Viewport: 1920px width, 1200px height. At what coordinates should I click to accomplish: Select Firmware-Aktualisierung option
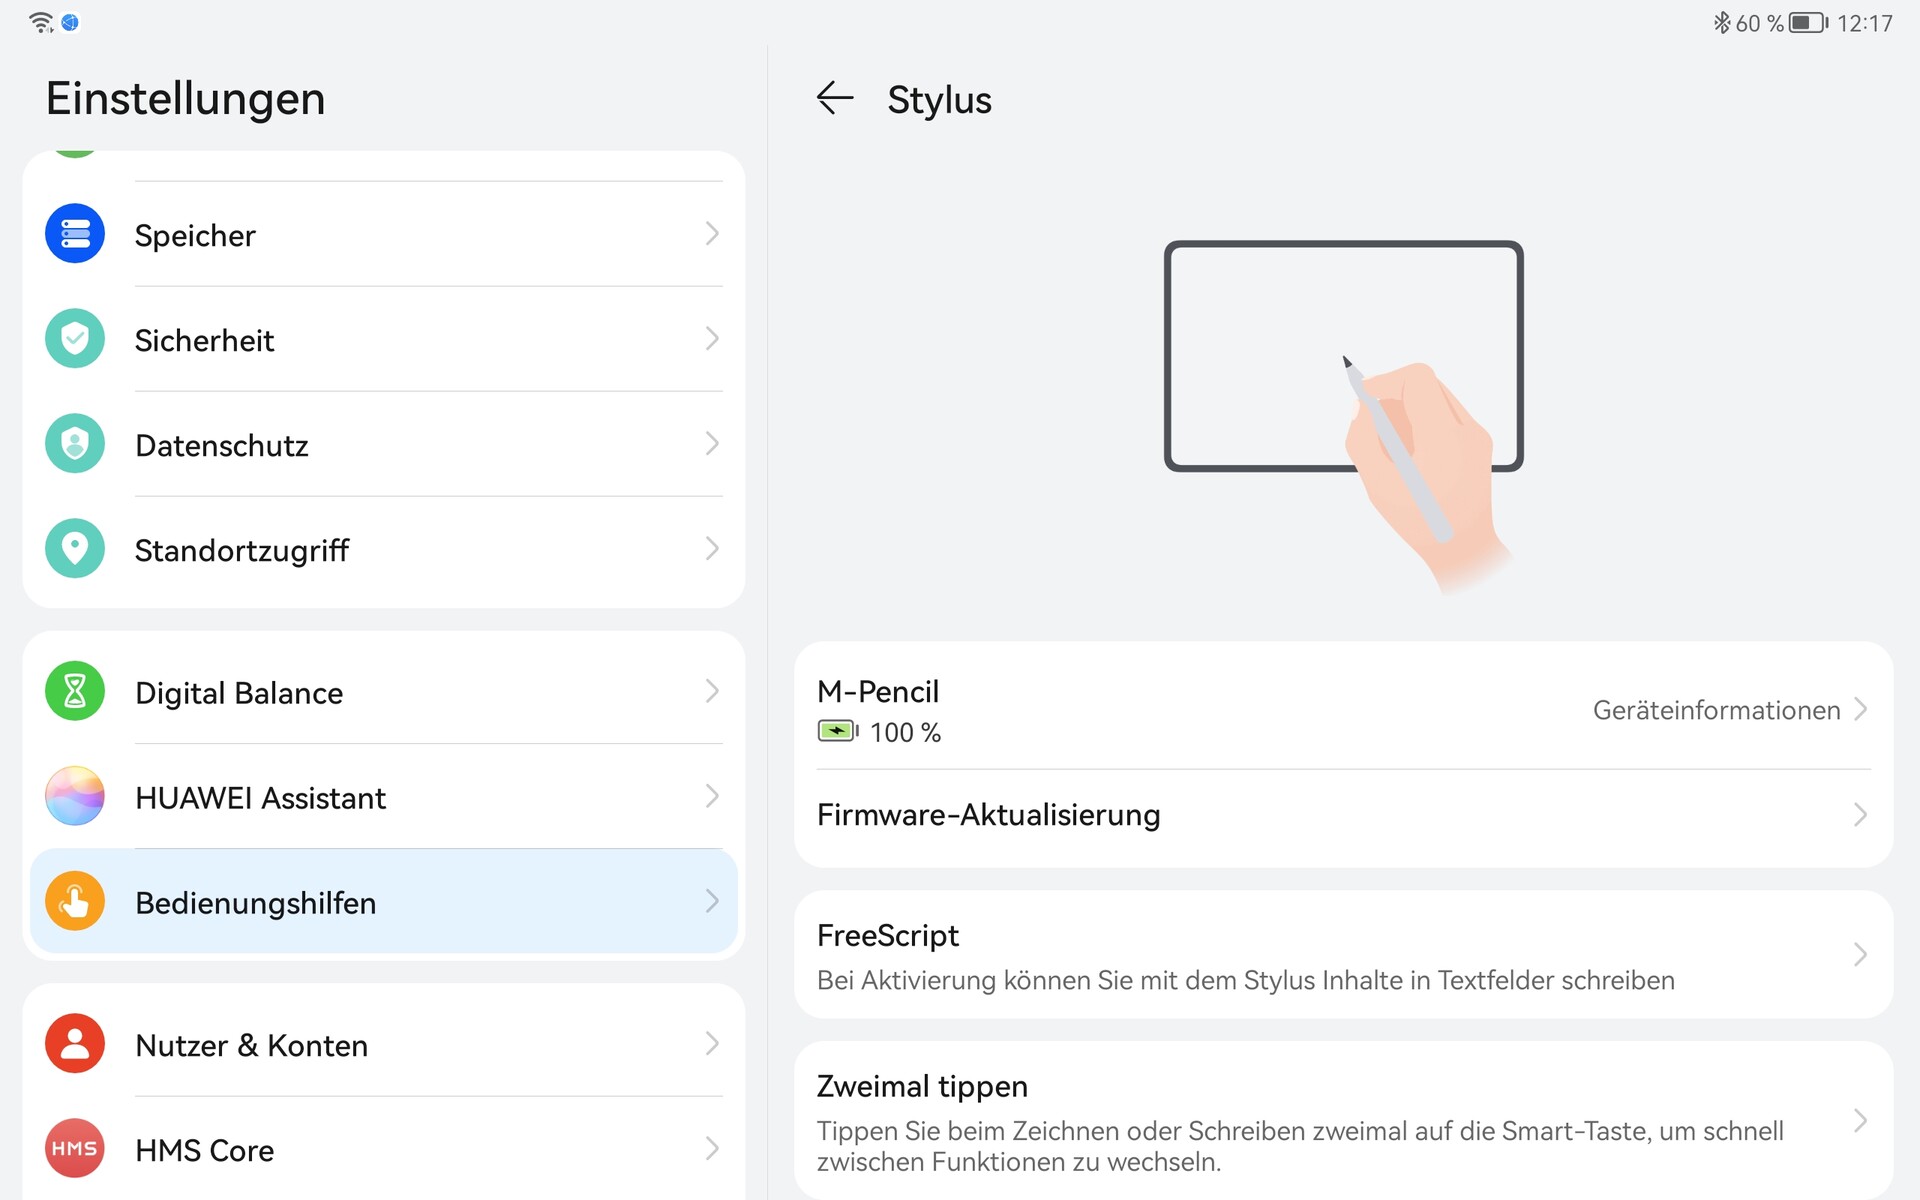click(x=989, y=815)
